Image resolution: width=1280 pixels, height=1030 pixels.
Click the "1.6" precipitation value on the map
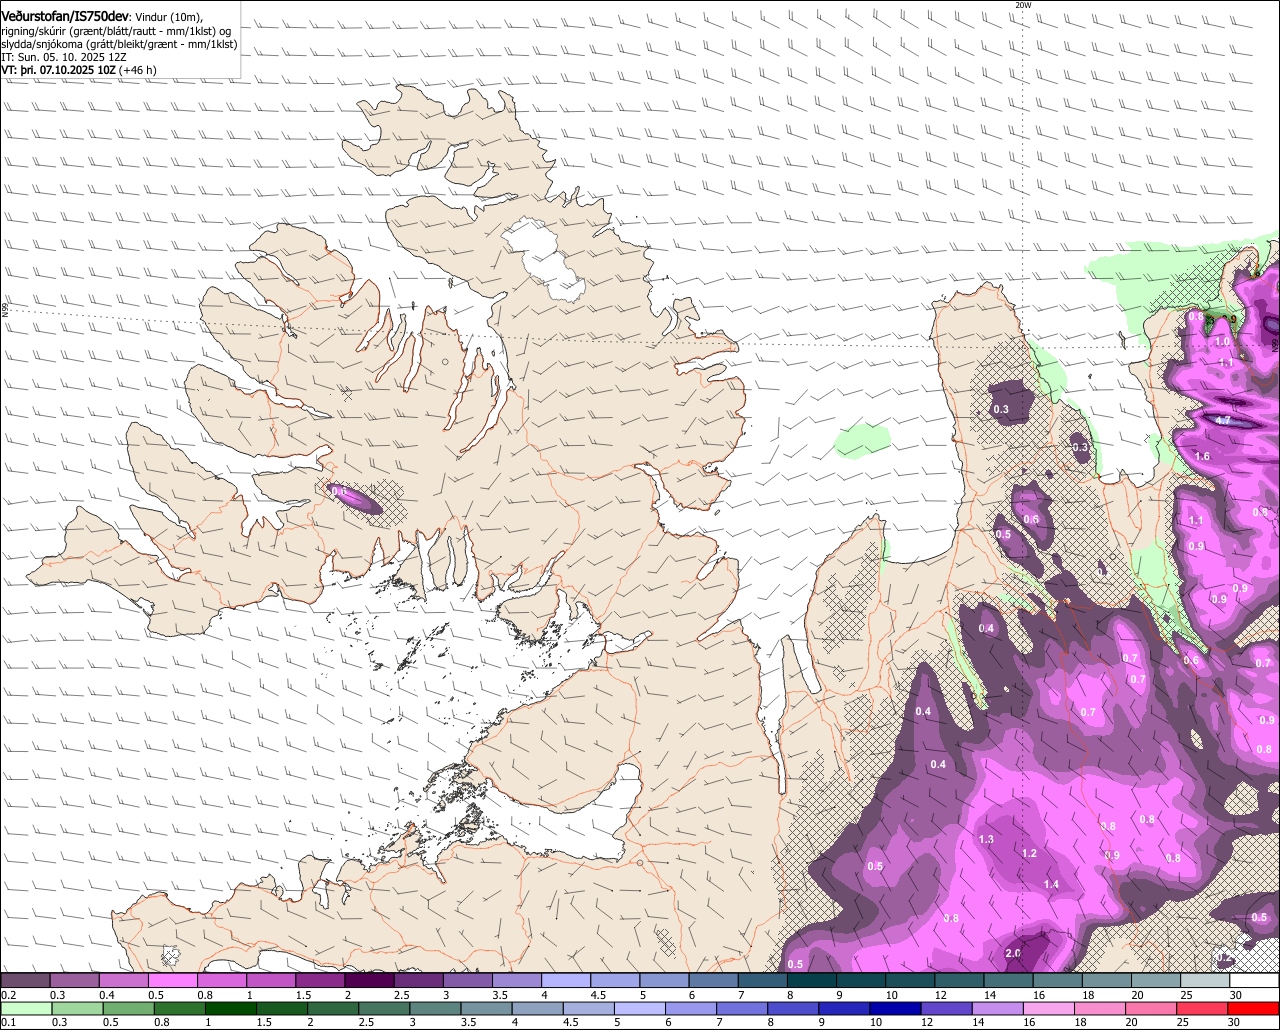coord(1202,456)
